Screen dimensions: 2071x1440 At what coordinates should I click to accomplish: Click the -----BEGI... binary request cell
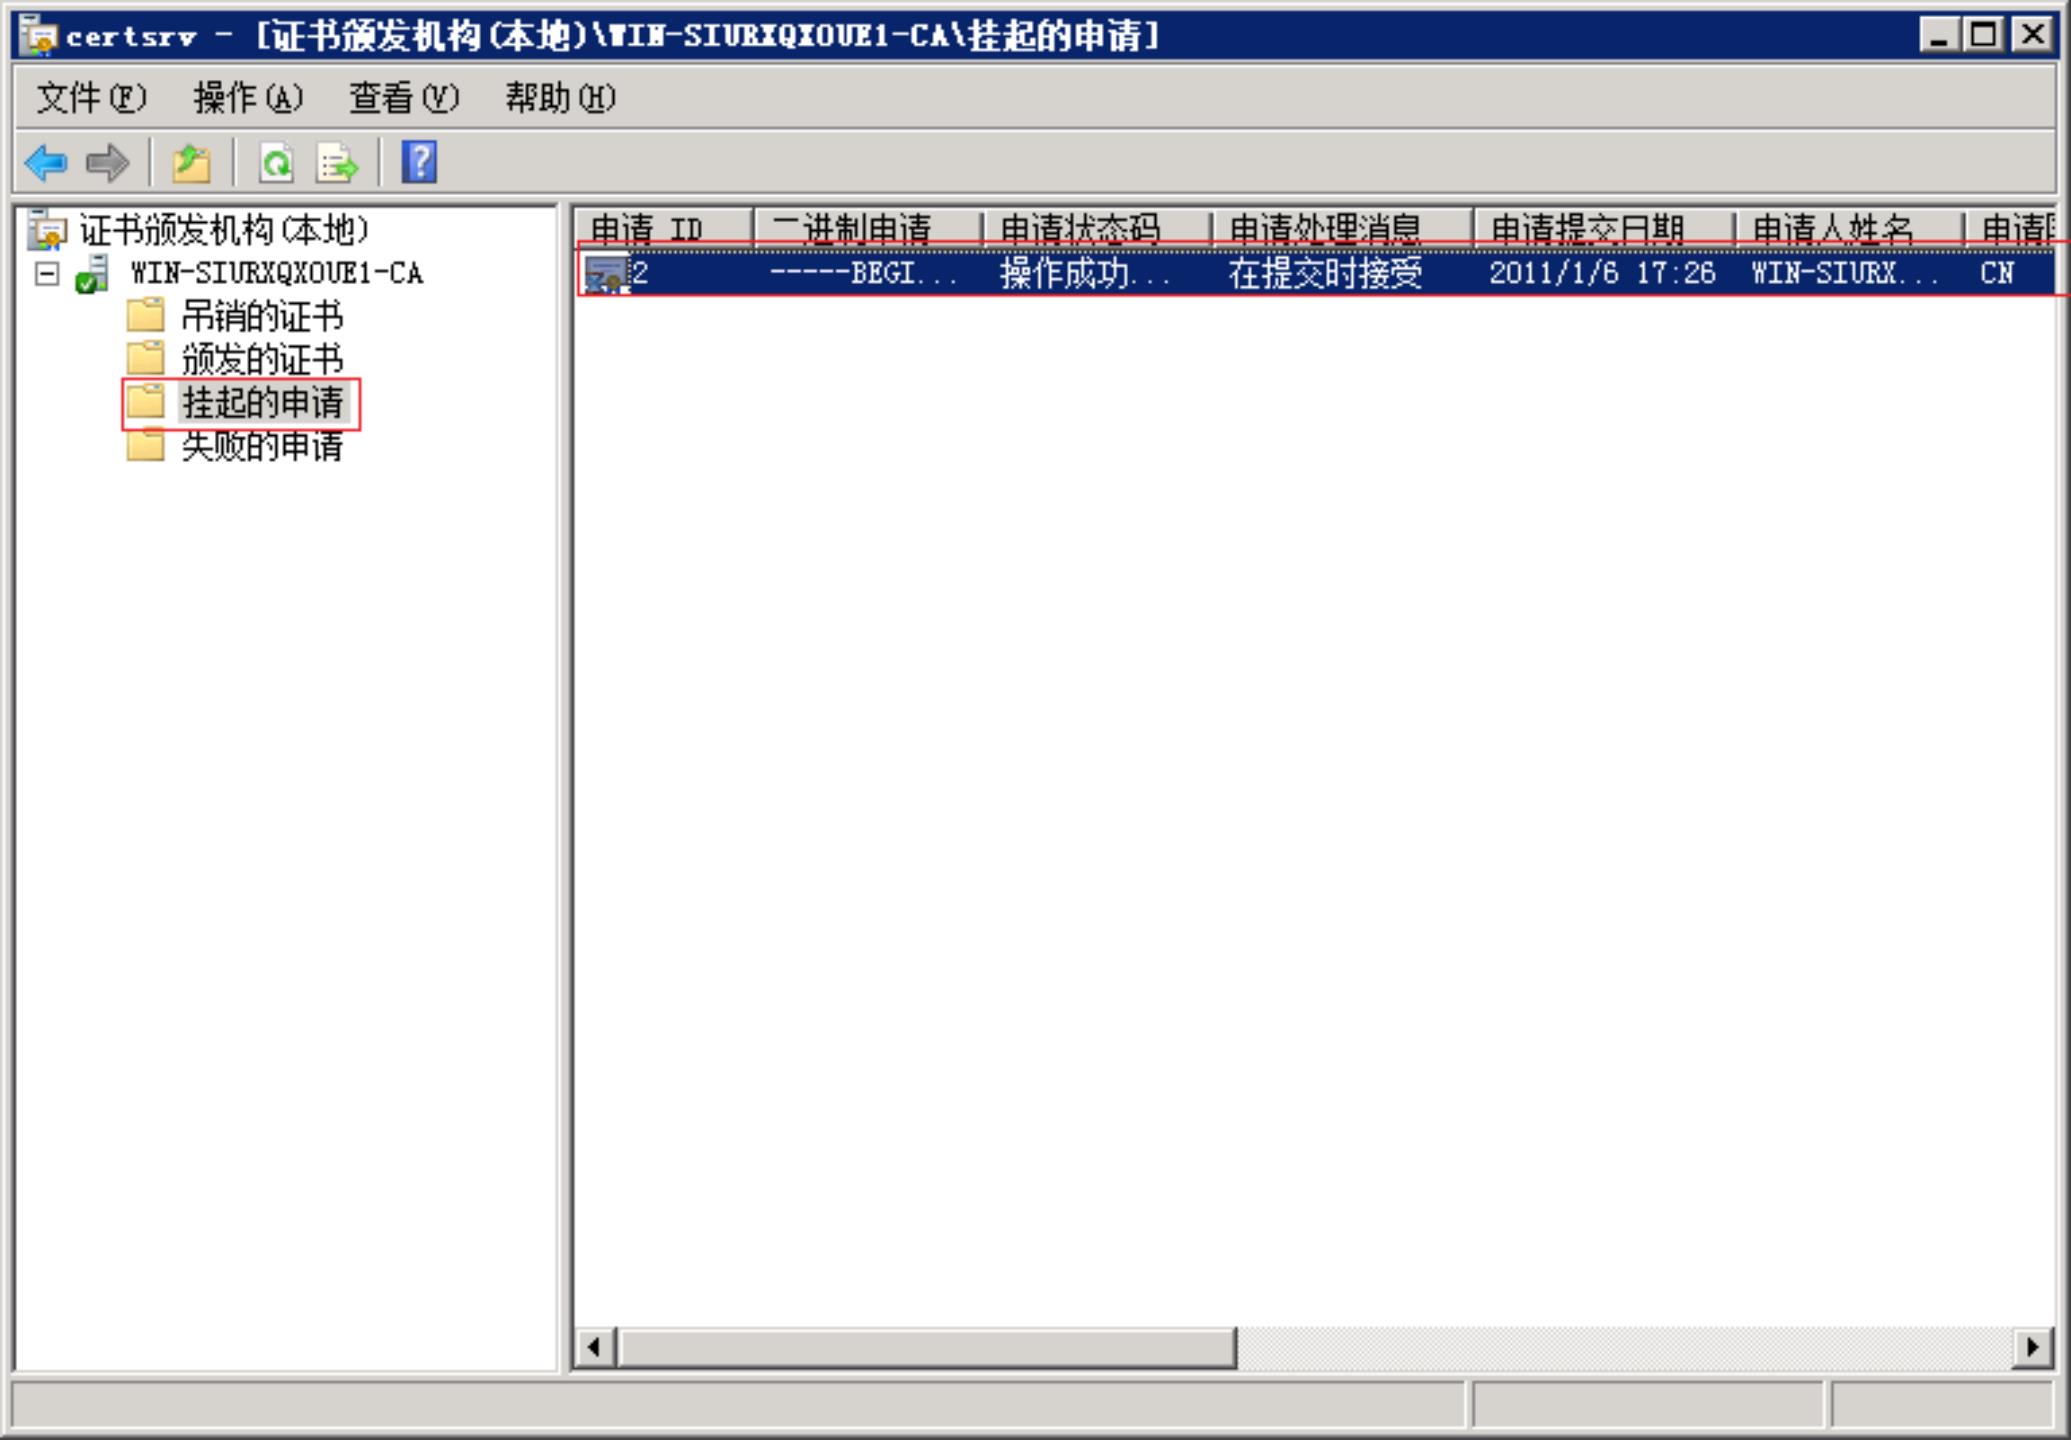click(862, 273)
